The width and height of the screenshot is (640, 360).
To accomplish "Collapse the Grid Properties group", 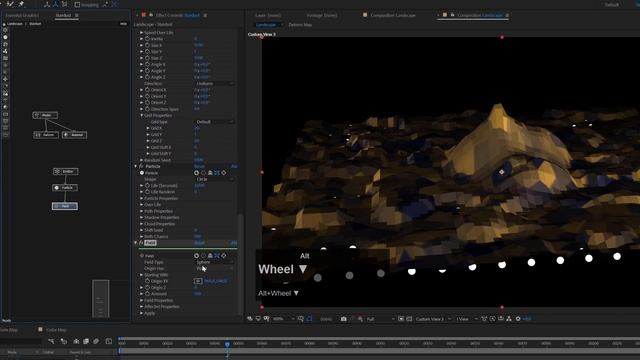I will pos(142,116).
